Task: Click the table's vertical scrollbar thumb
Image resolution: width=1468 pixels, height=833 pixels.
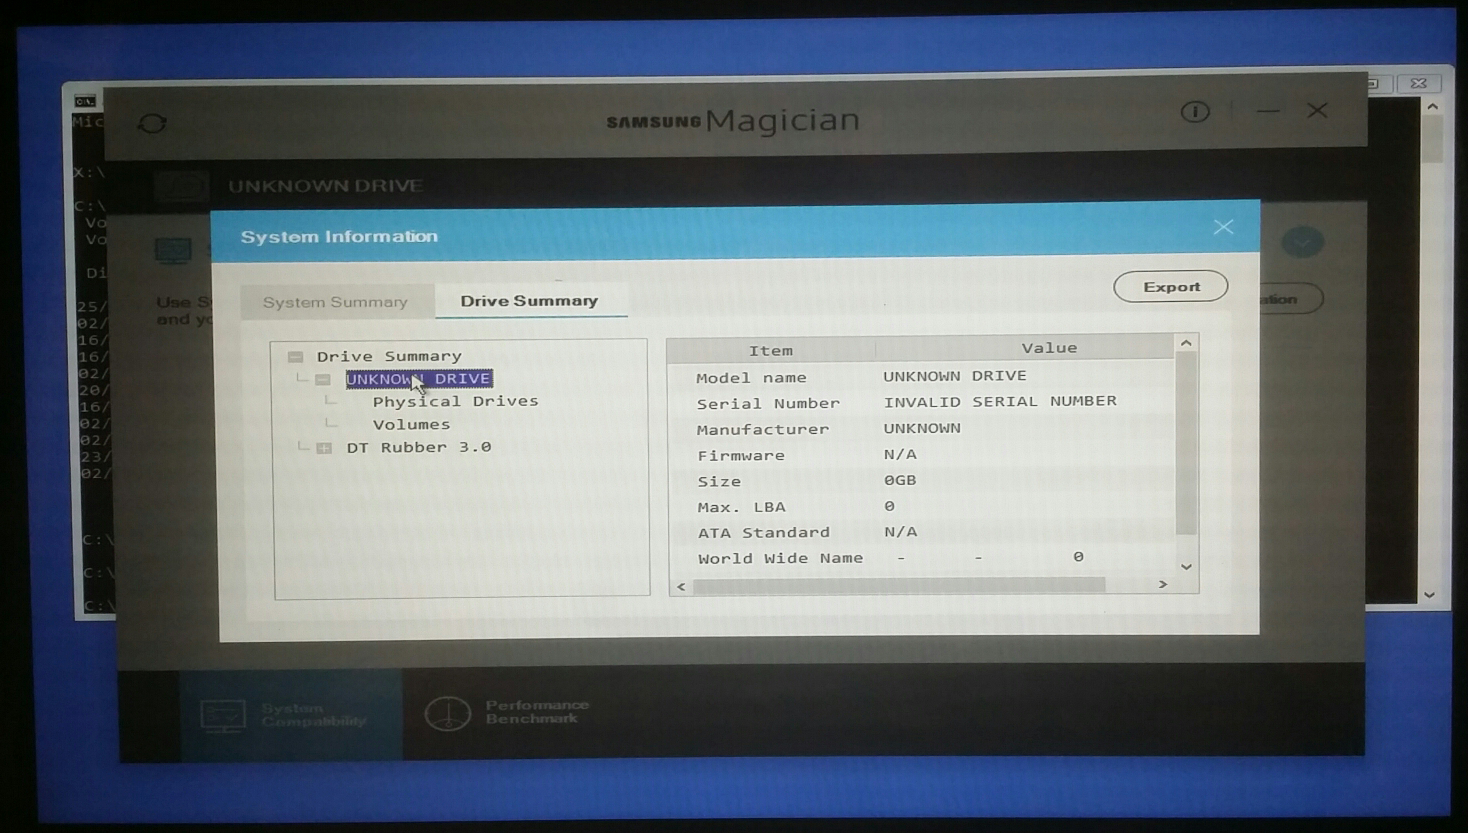Action: click(1186, 444)
